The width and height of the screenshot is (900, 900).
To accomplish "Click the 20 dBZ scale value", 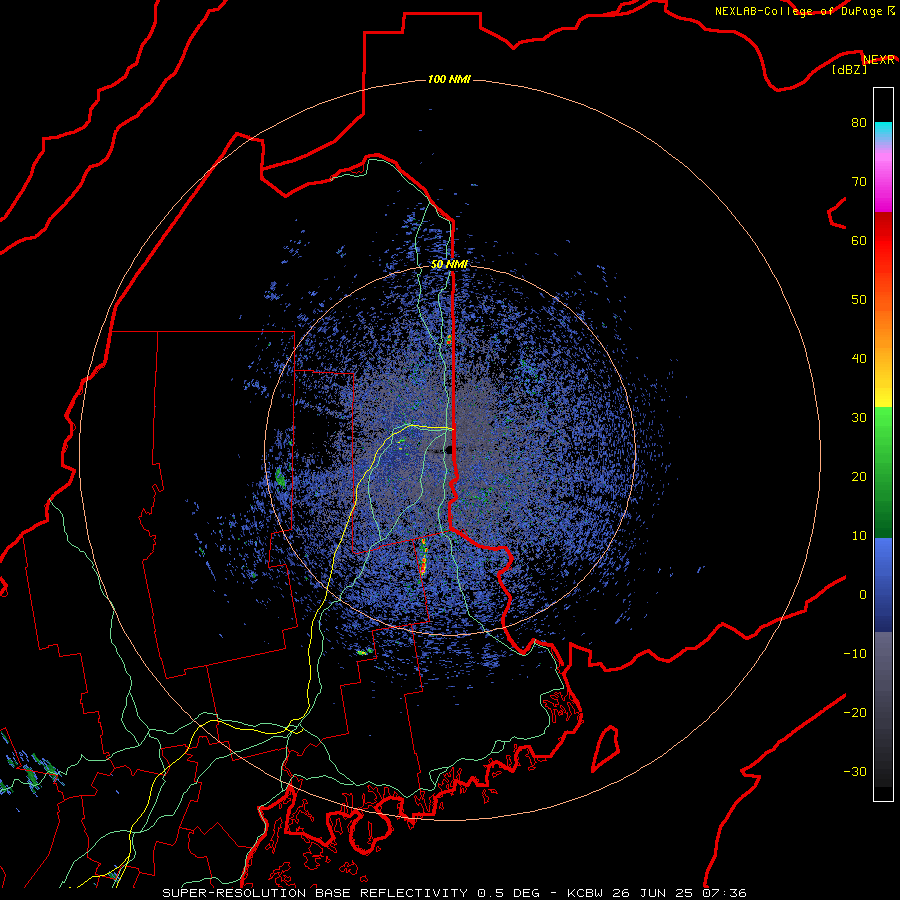I will (x=859, y=477).
